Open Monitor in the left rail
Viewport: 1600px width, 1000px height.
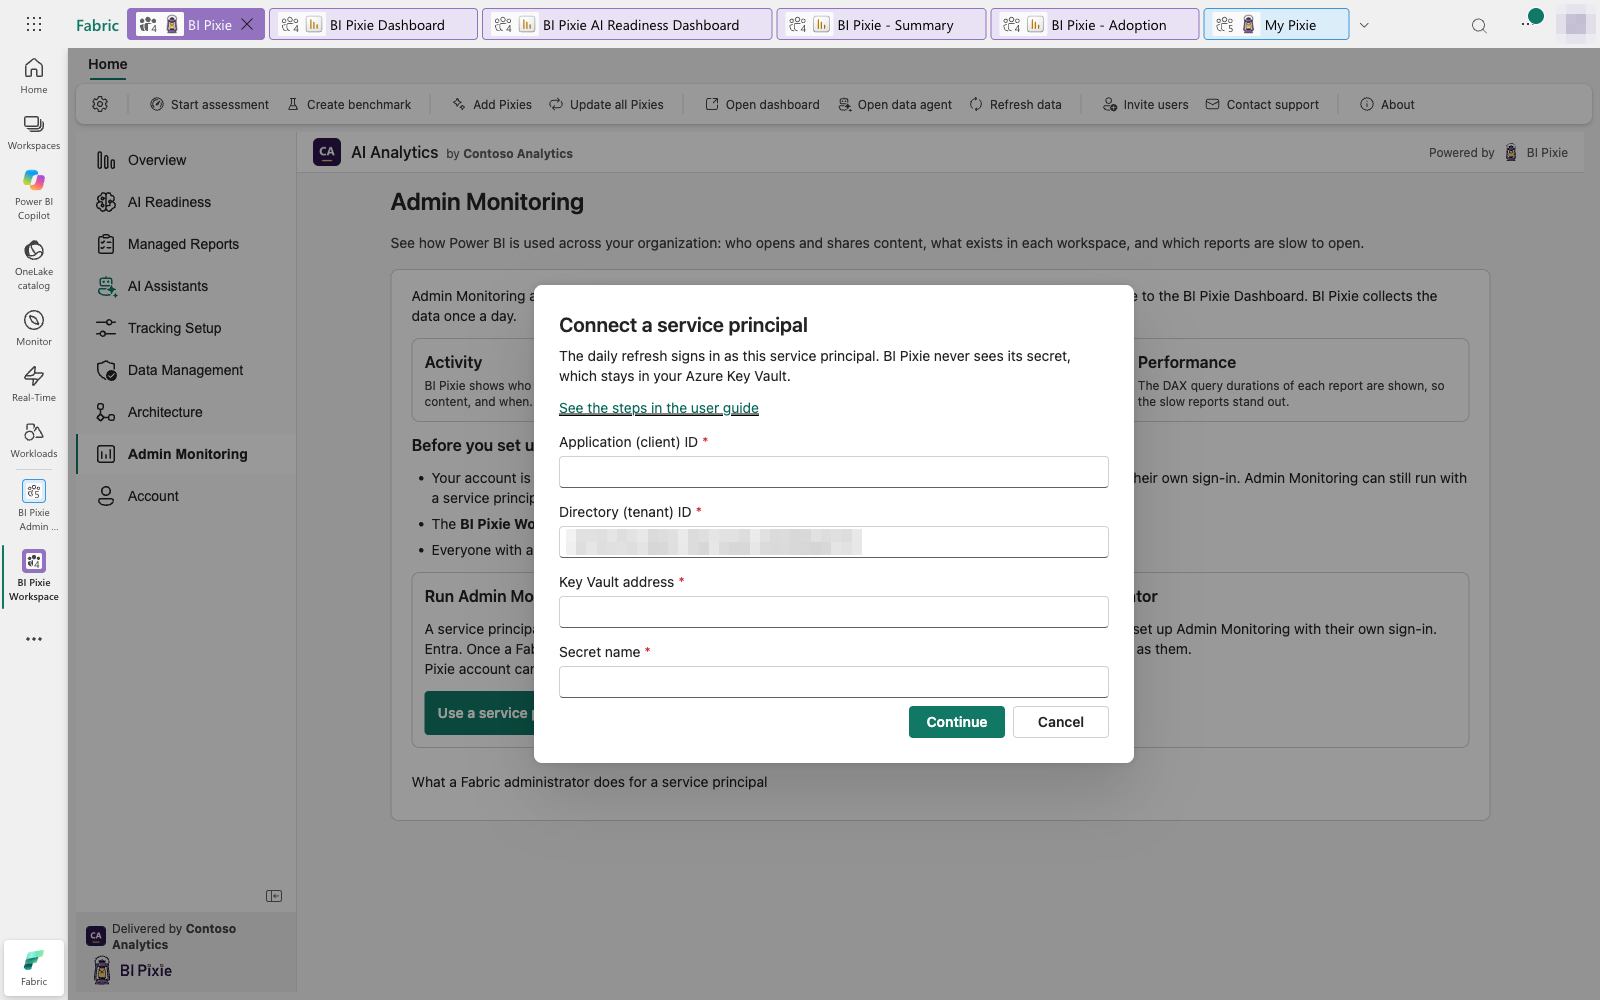[x=34, y=328]
